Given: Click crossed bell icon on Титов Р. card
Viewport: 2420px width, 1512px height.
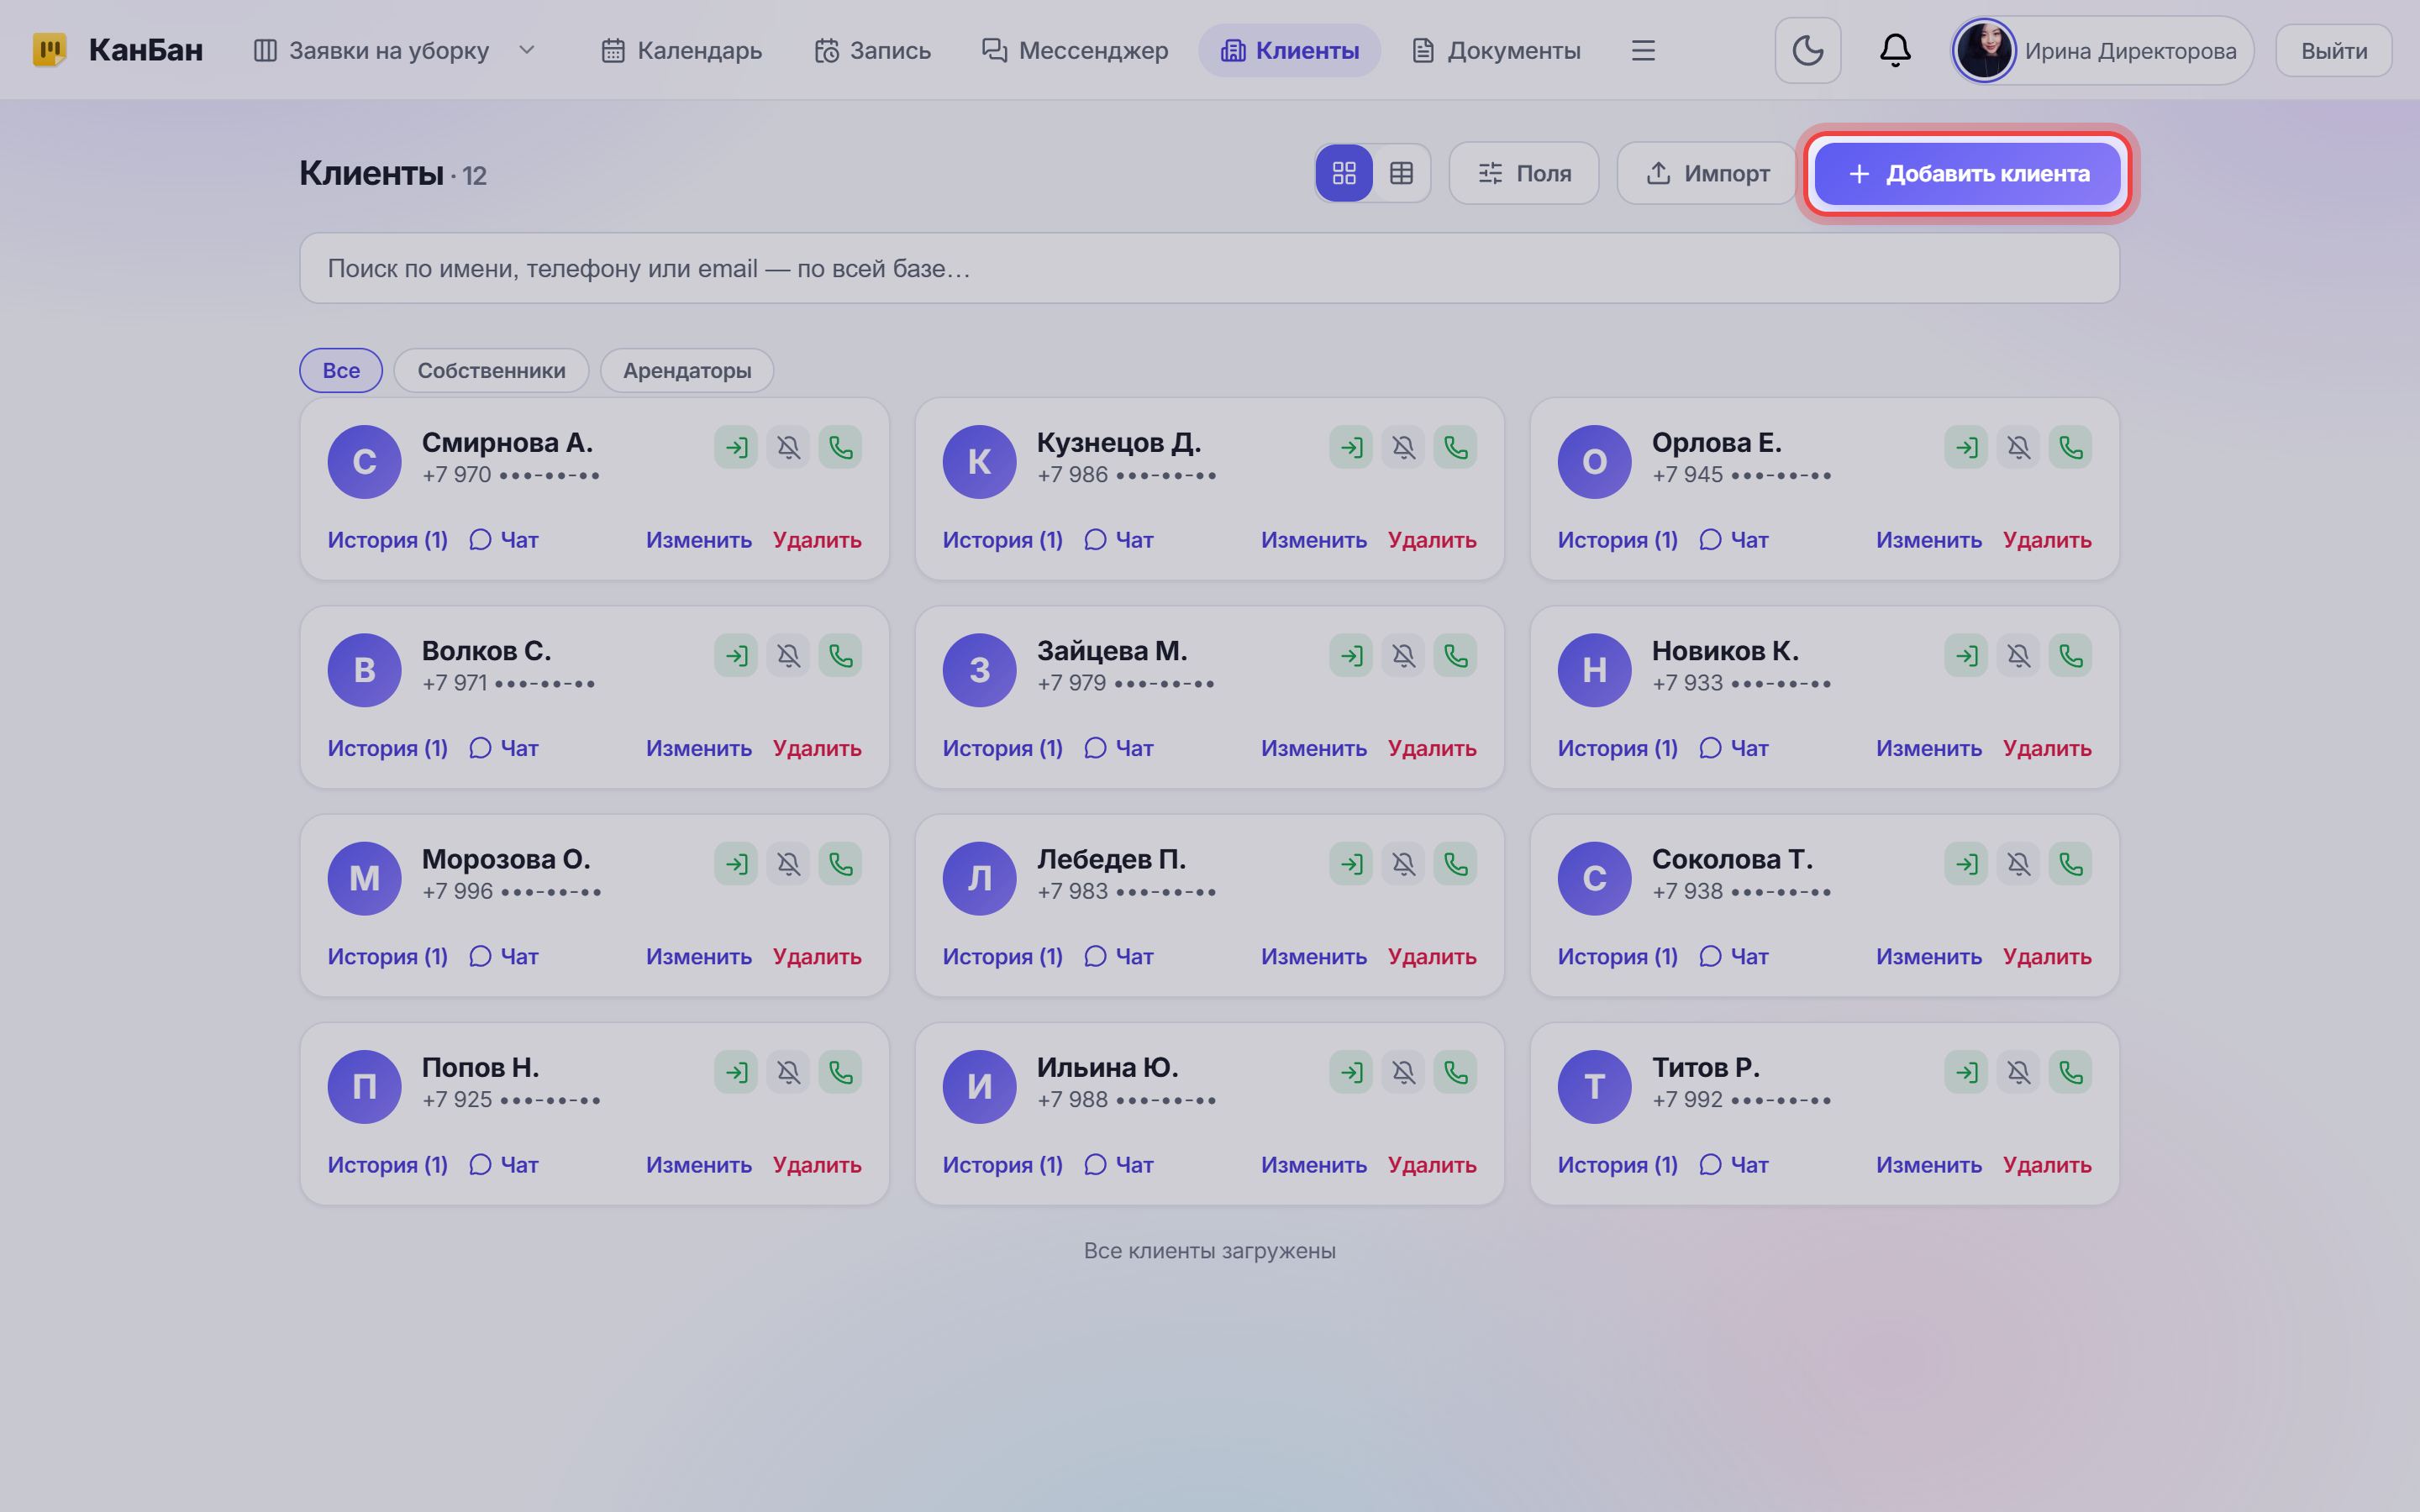Looking at the screenshot, I should pos(2018,1072).
